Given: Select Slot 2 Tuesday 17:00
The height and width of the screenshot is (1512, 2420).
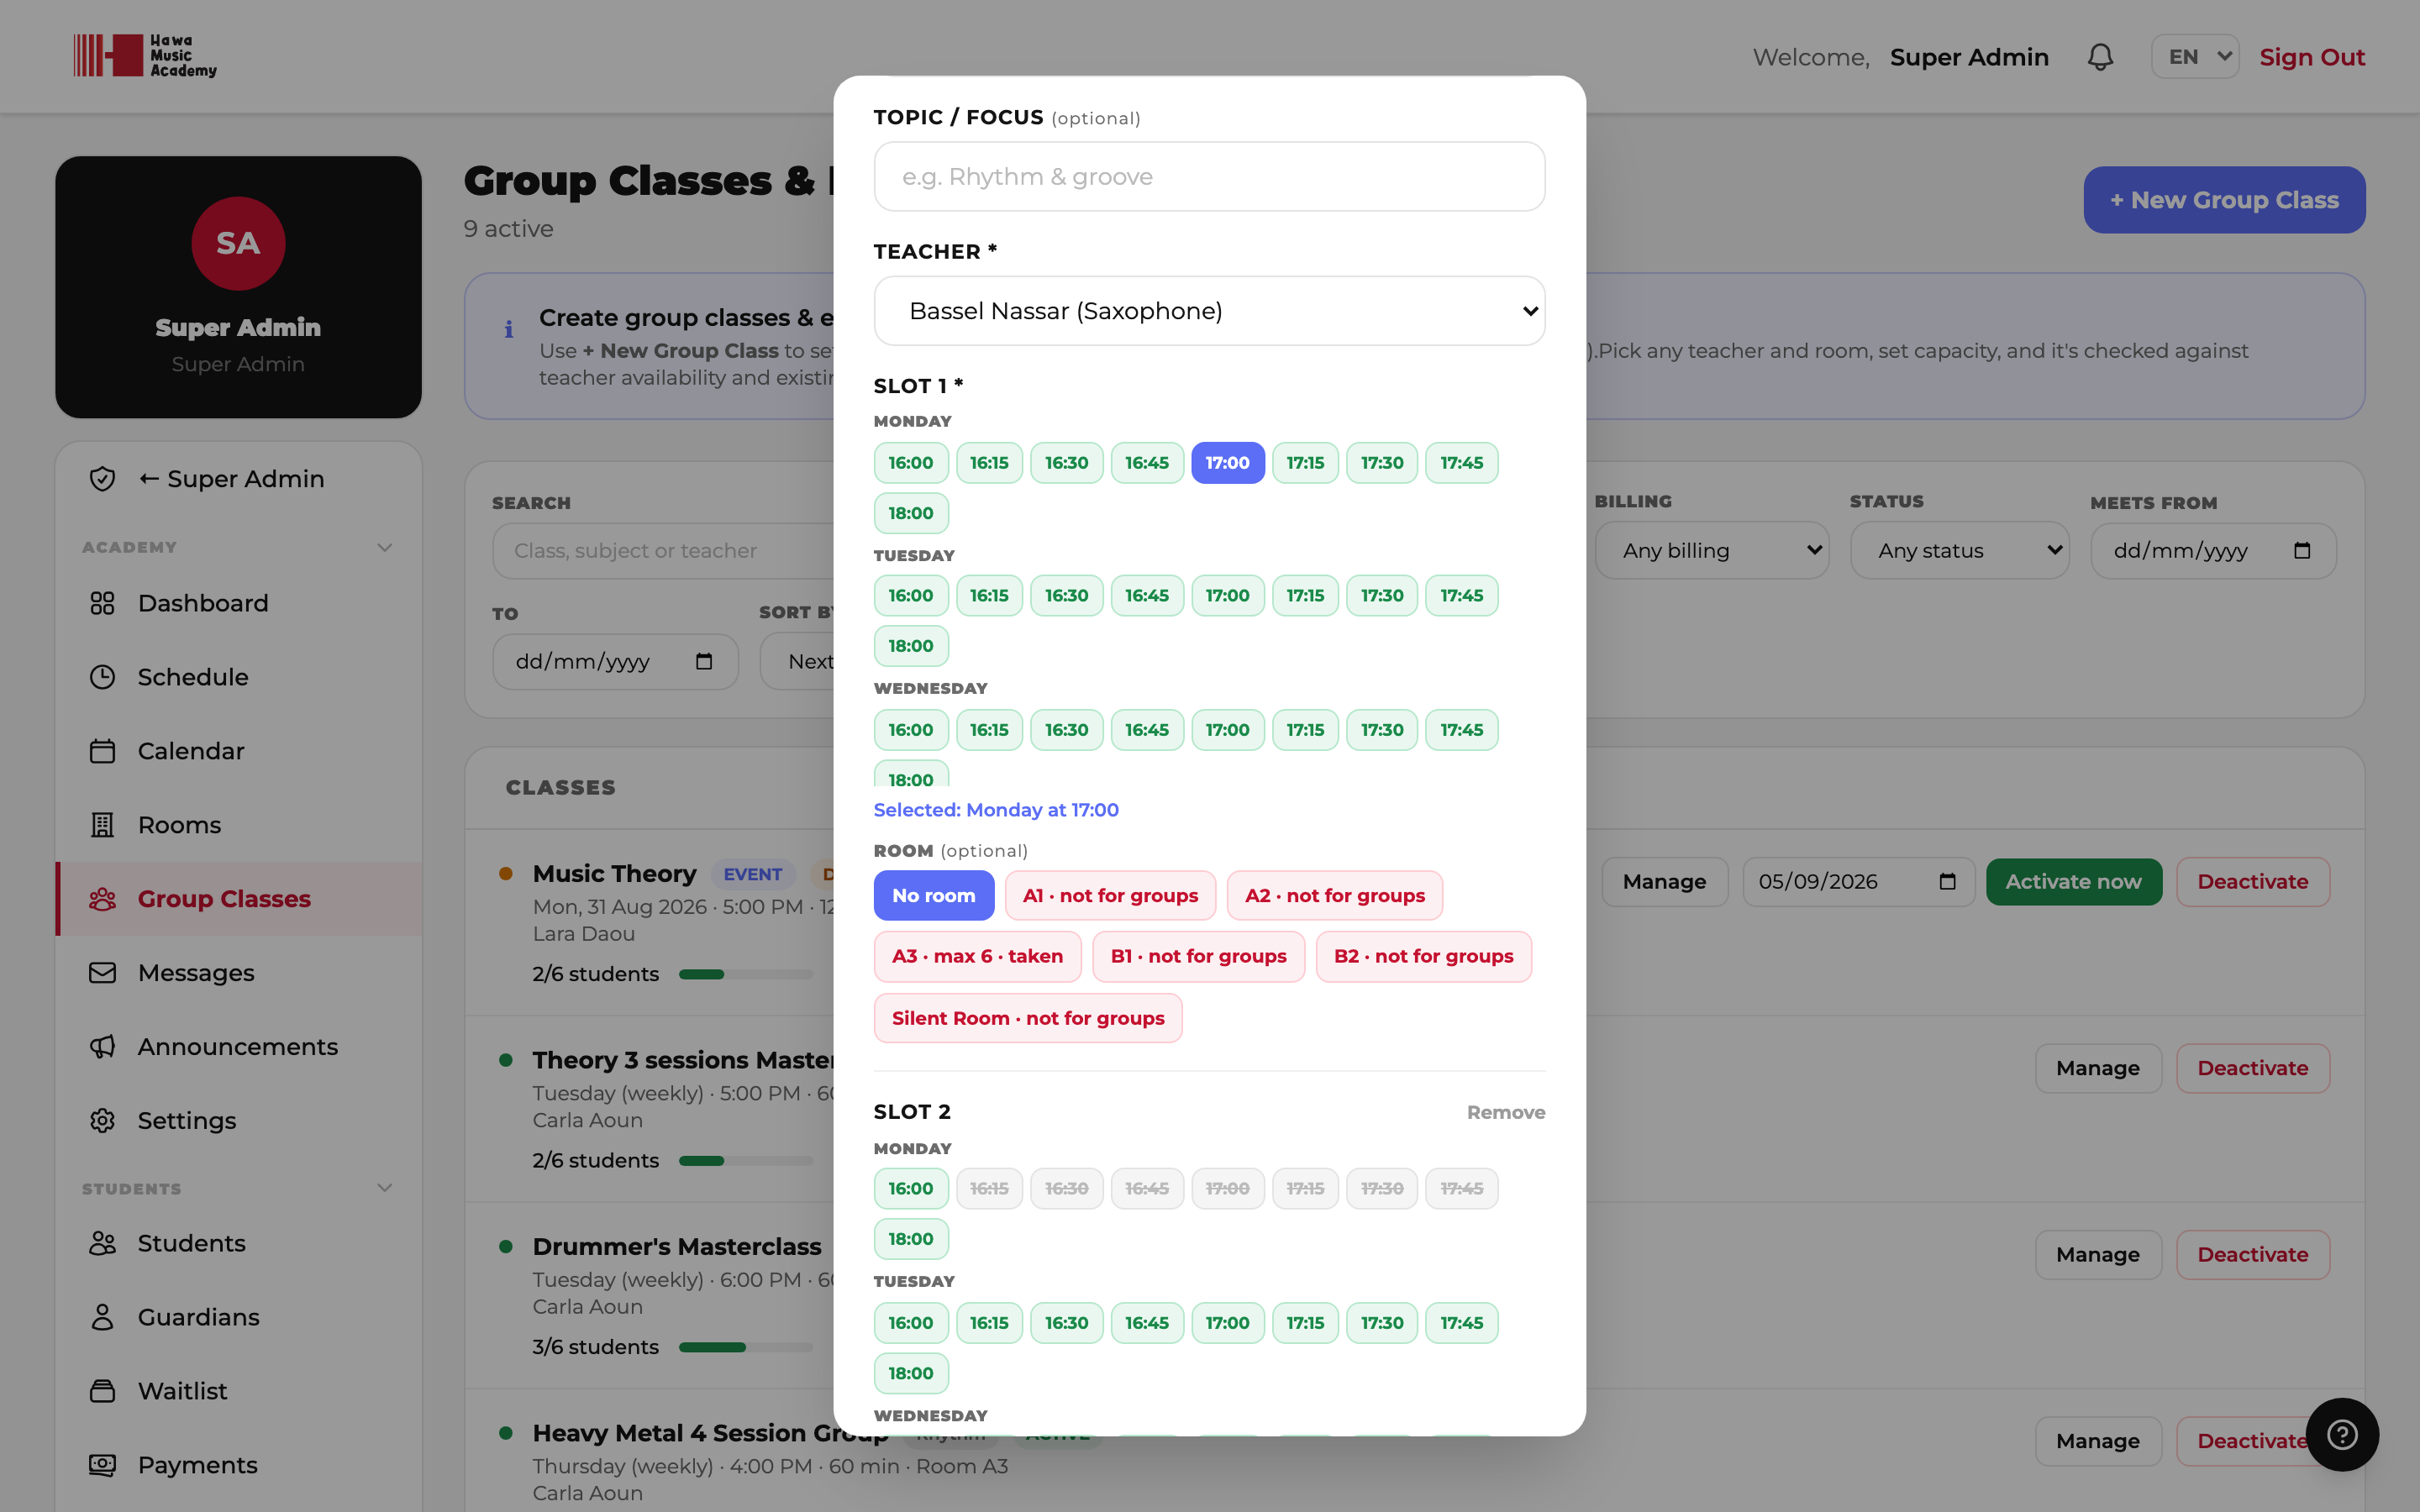Looking at the screenshot, I should pyautogui.click(x=1227, y=1322).
